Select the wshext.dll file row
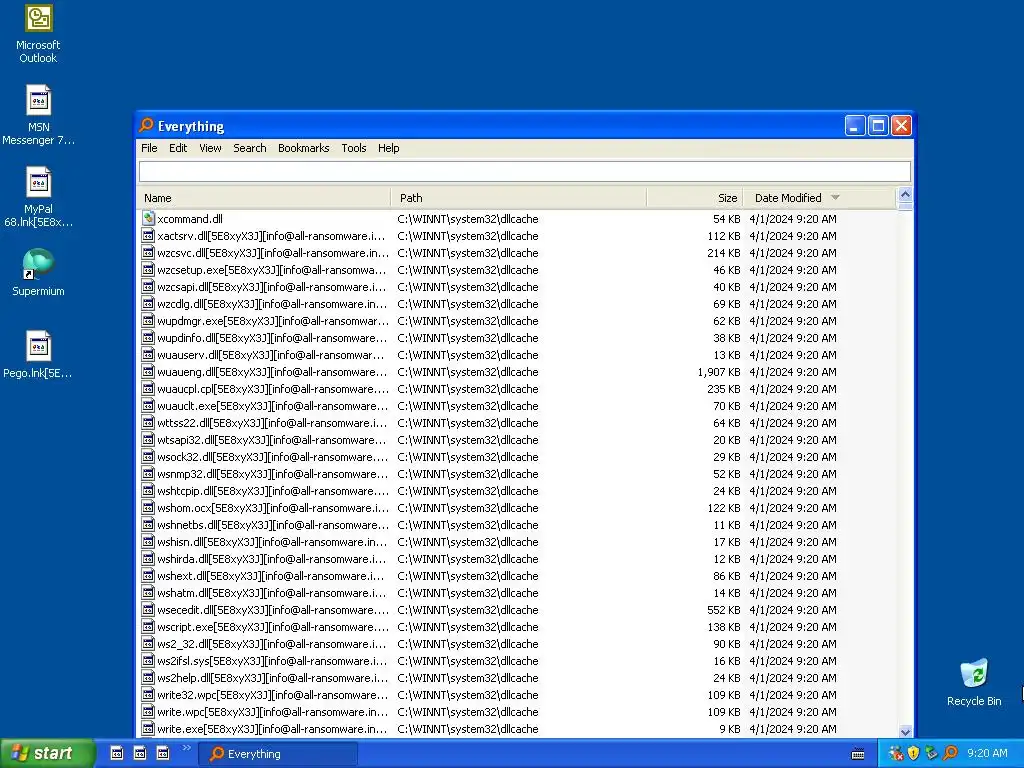The image size is (1024, 768). (518, 576)
